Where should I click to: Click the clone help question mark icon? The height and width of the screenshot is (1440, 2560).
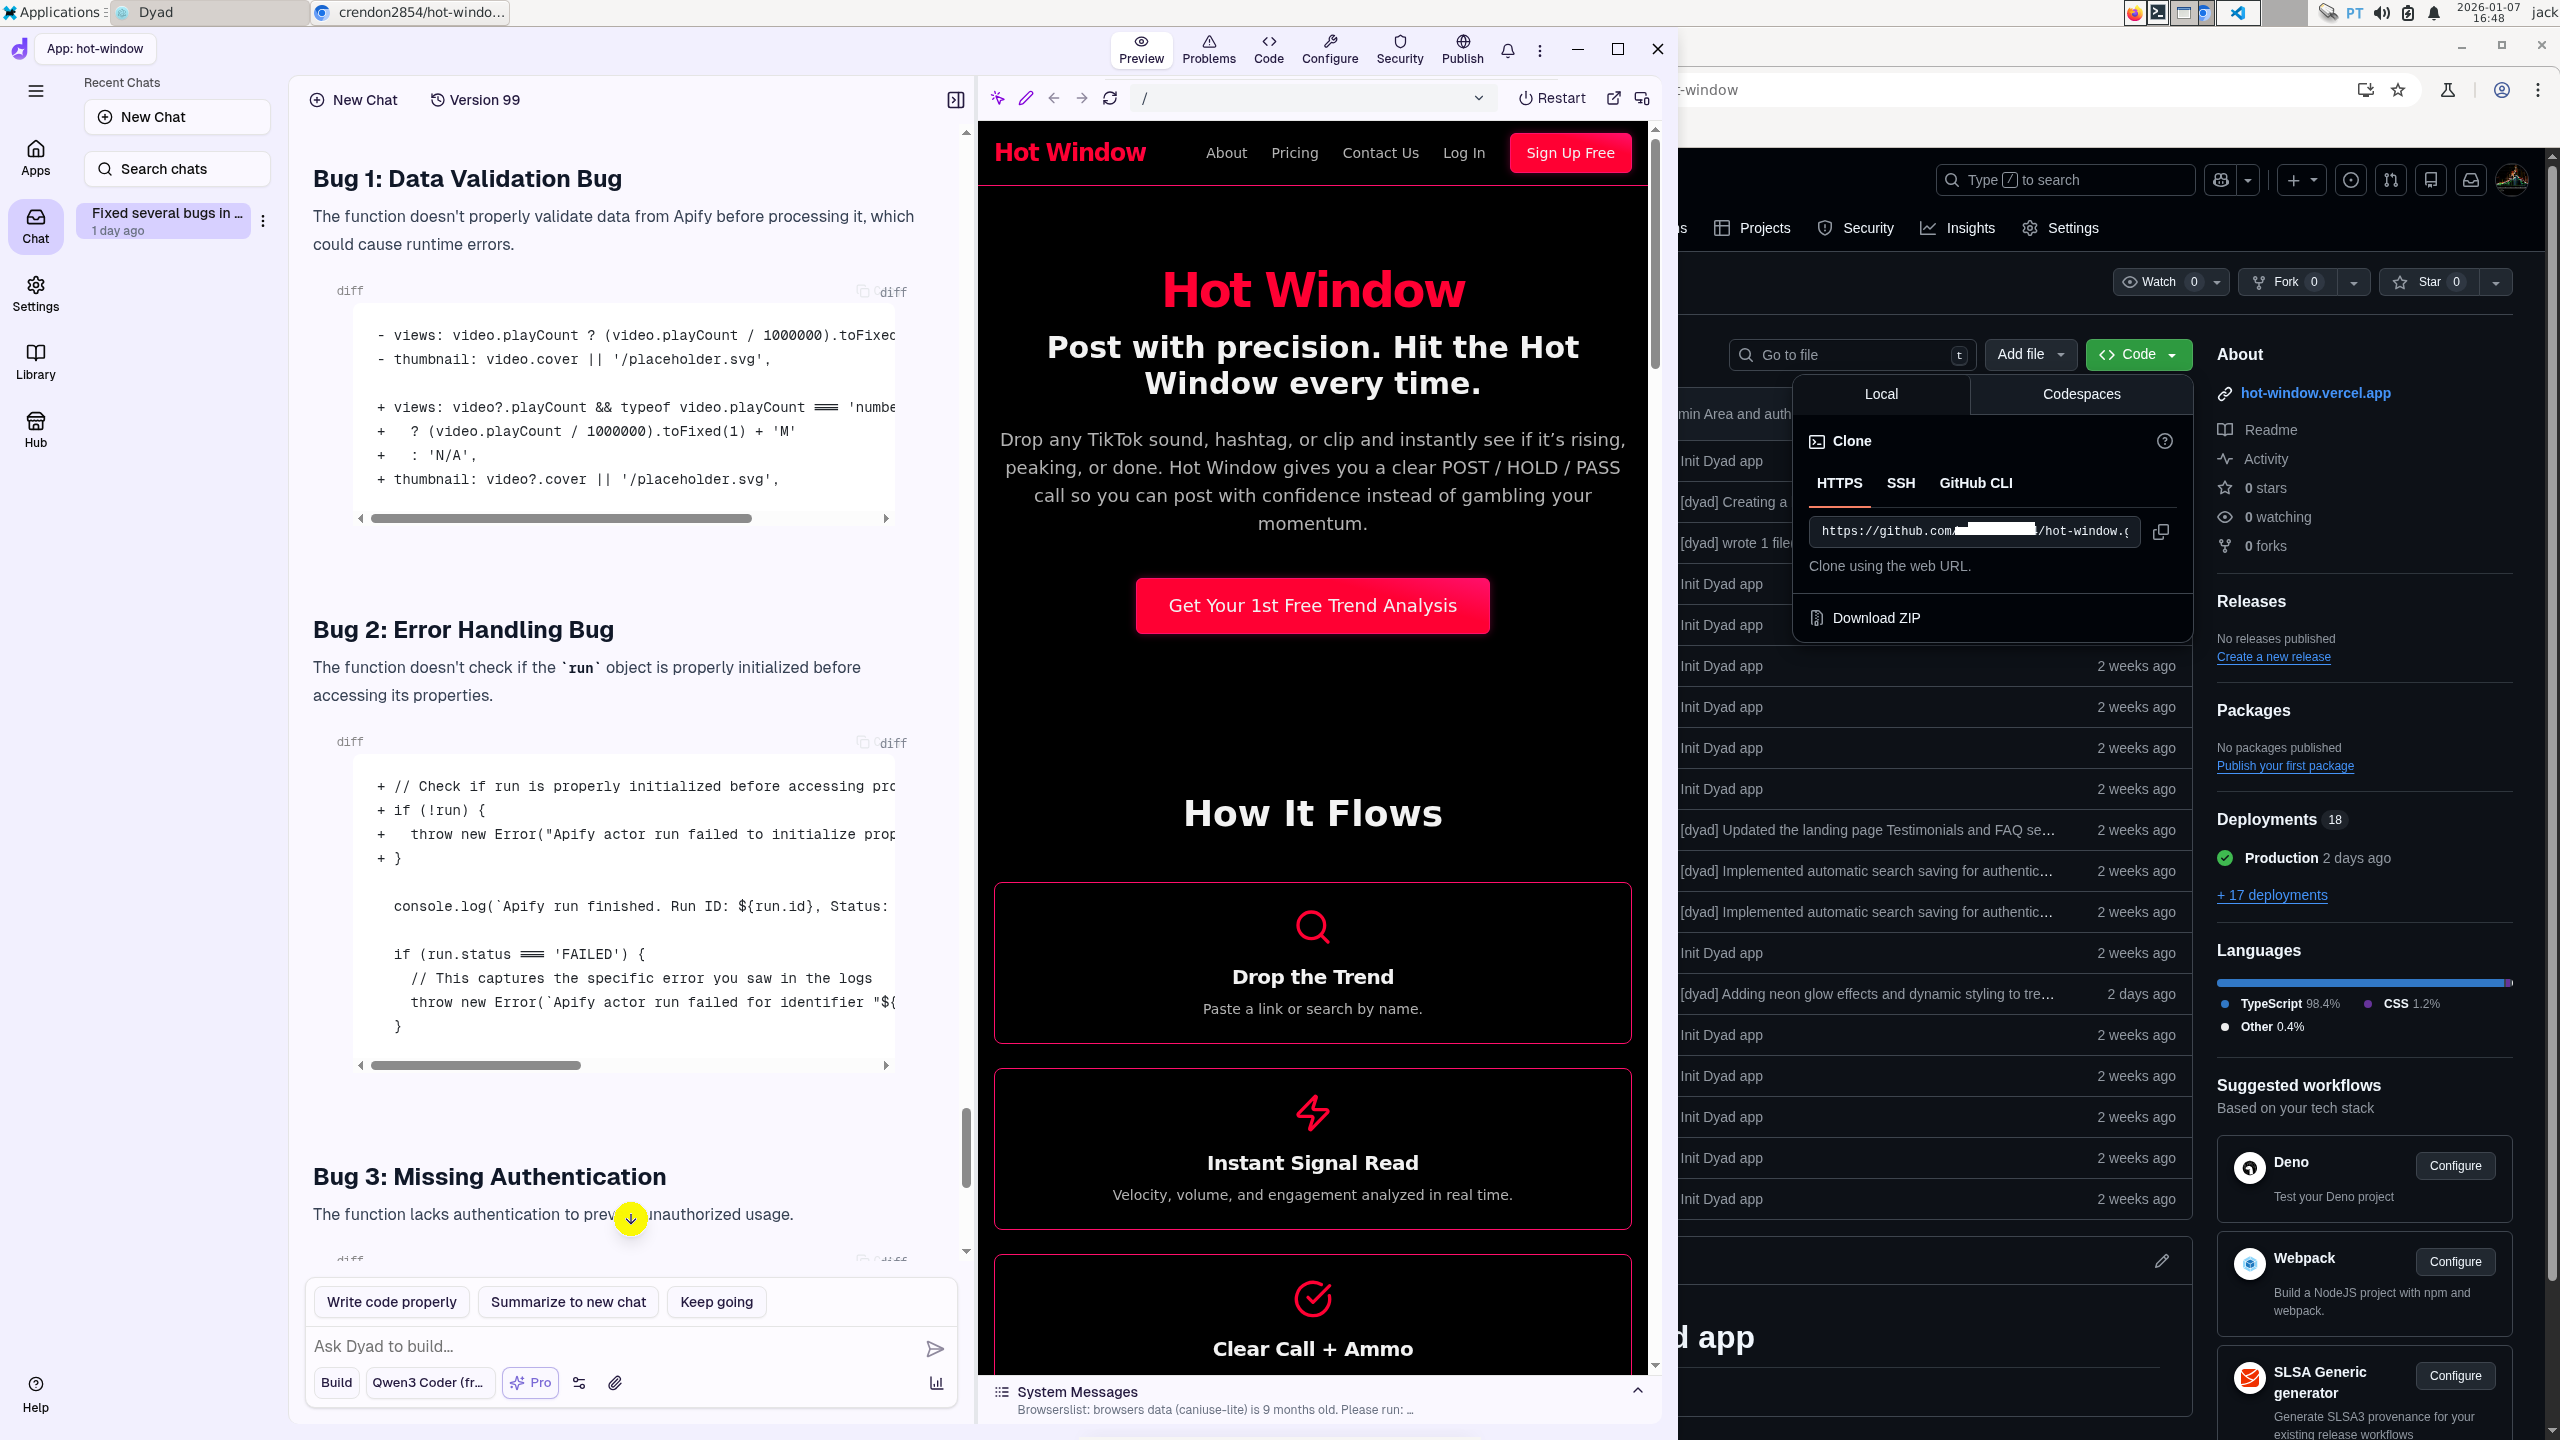(2165, 441)
